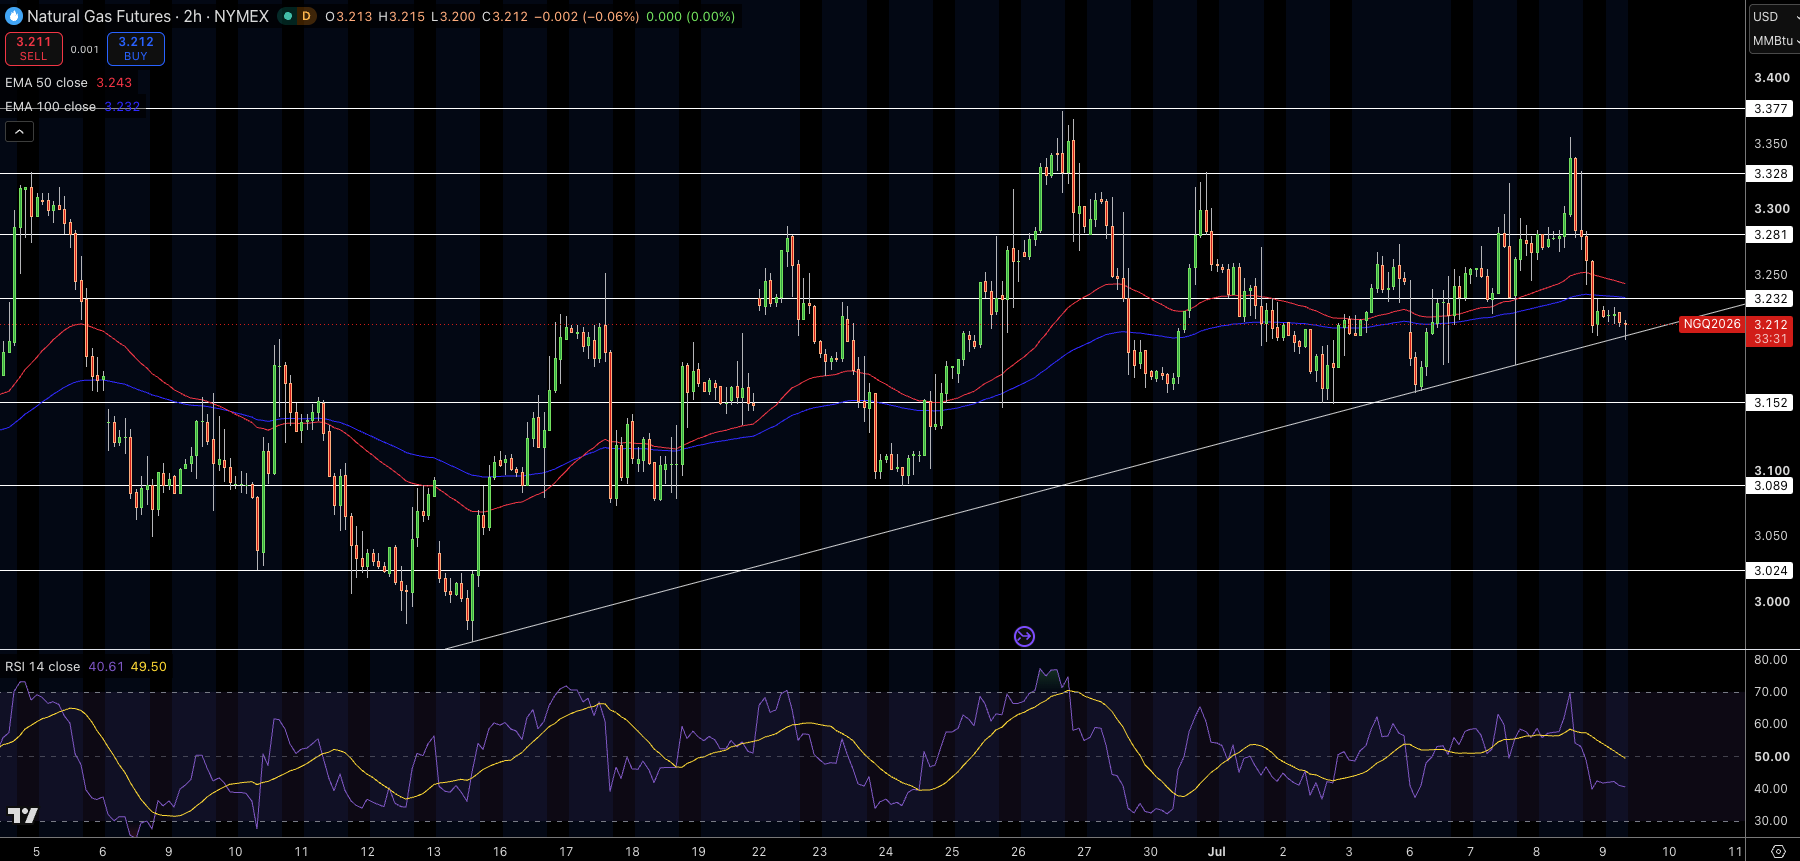Click the 3.377 price line label
Image resolution: width=1800 pixels, height=861 pixels.
click(1770, 108)
